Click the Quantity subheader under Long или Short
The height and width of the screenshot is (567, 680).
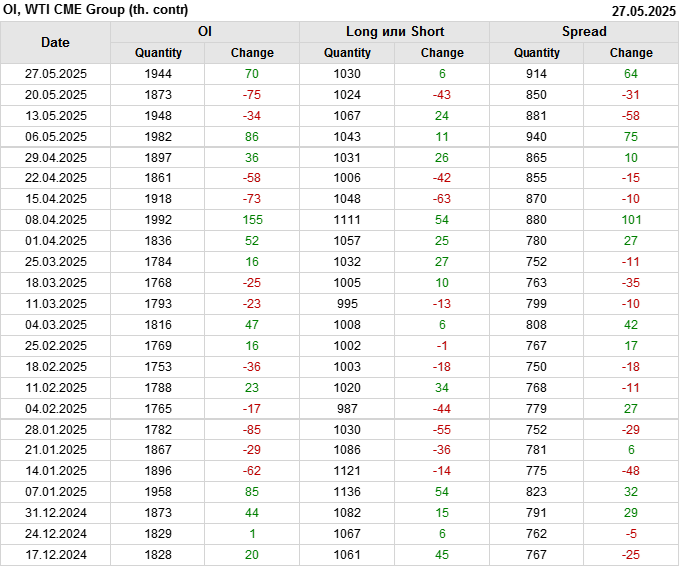click(347, 53)
